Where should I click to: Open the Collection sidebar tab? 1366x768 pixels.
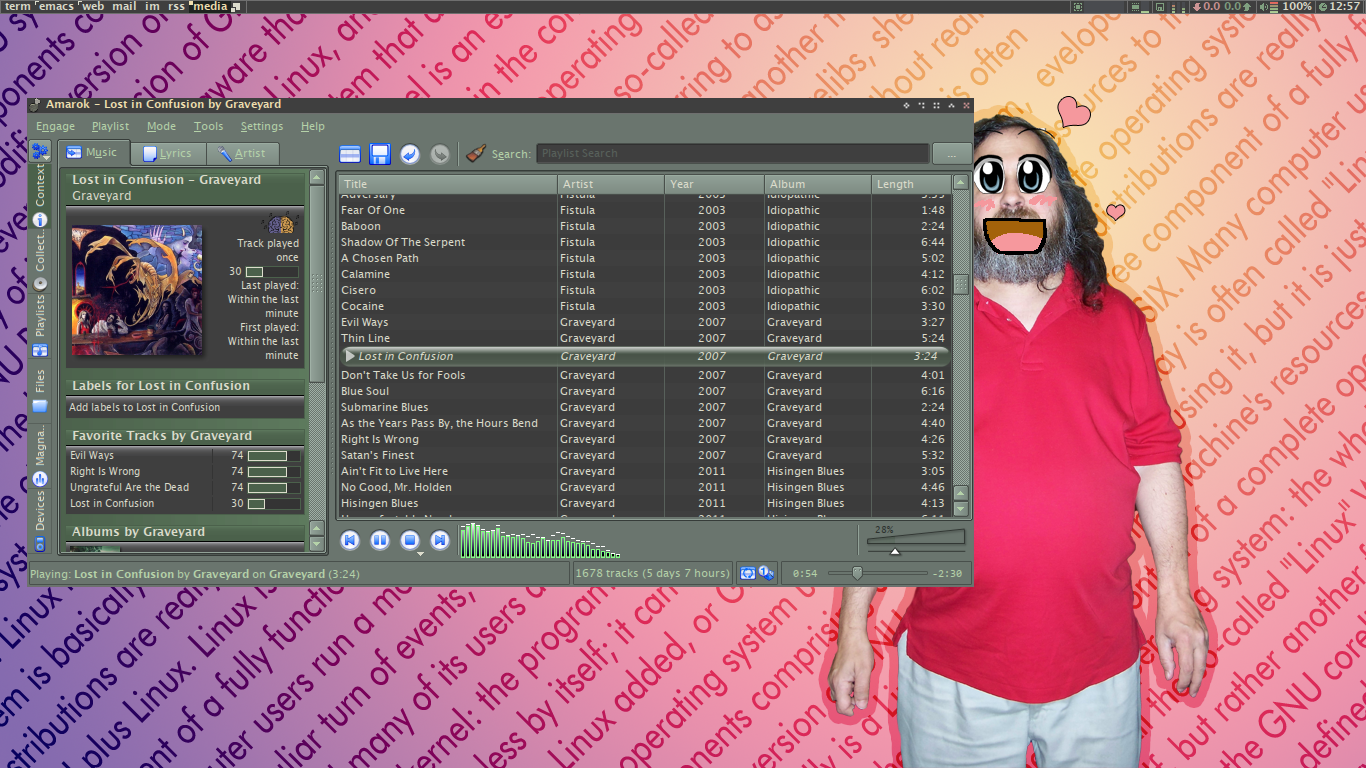40,262
